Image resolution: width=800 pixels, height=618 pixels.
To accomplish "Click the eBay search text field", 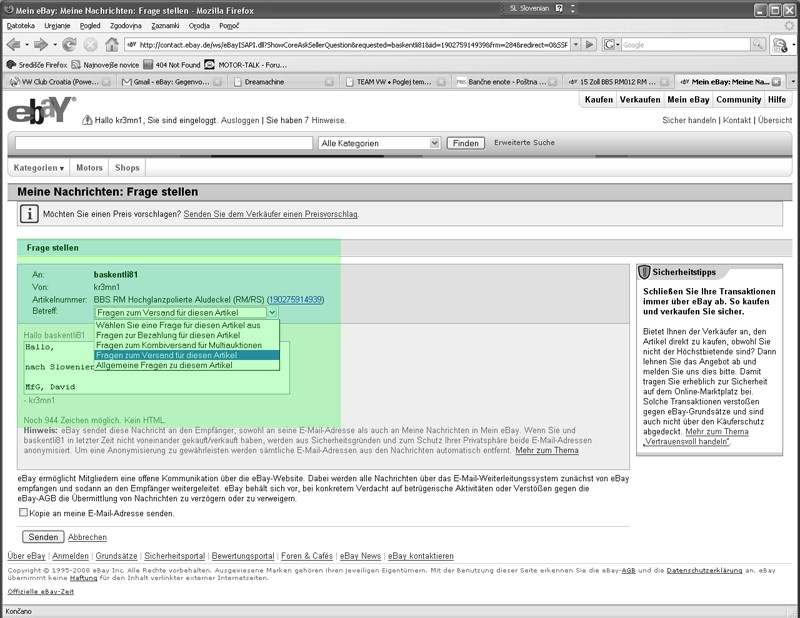I will (x=163, y=143).
